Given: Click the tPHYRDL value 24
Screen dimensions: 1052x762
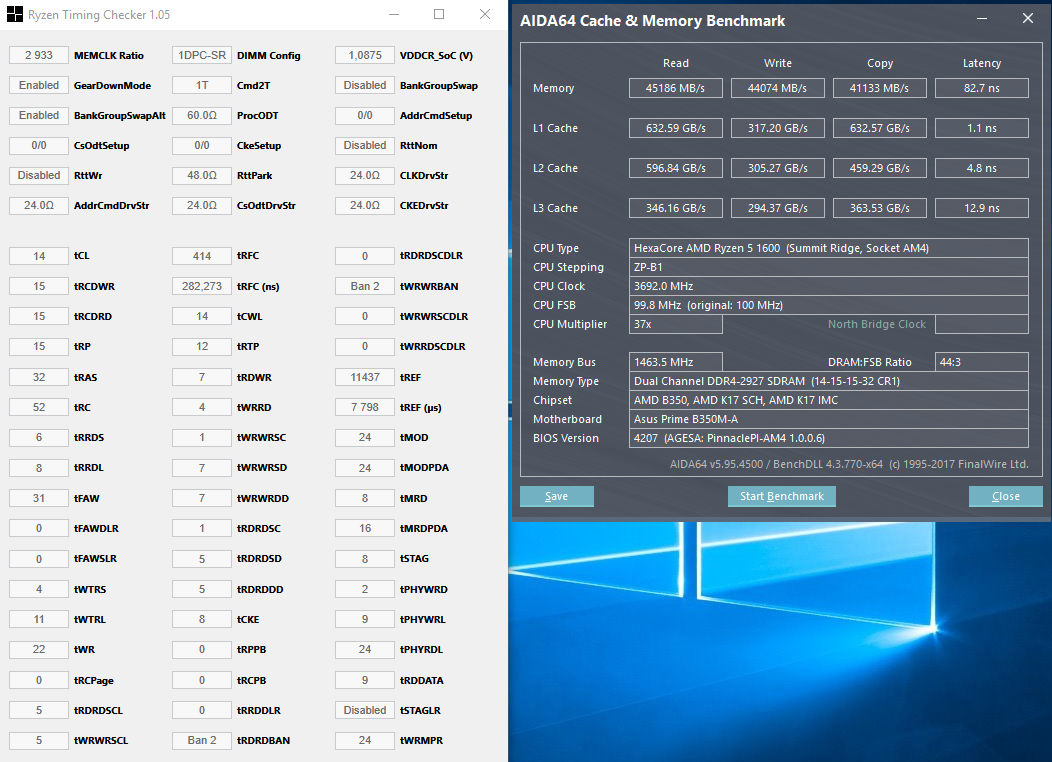Looking at the screenshot, I should (x=365, y=649).
